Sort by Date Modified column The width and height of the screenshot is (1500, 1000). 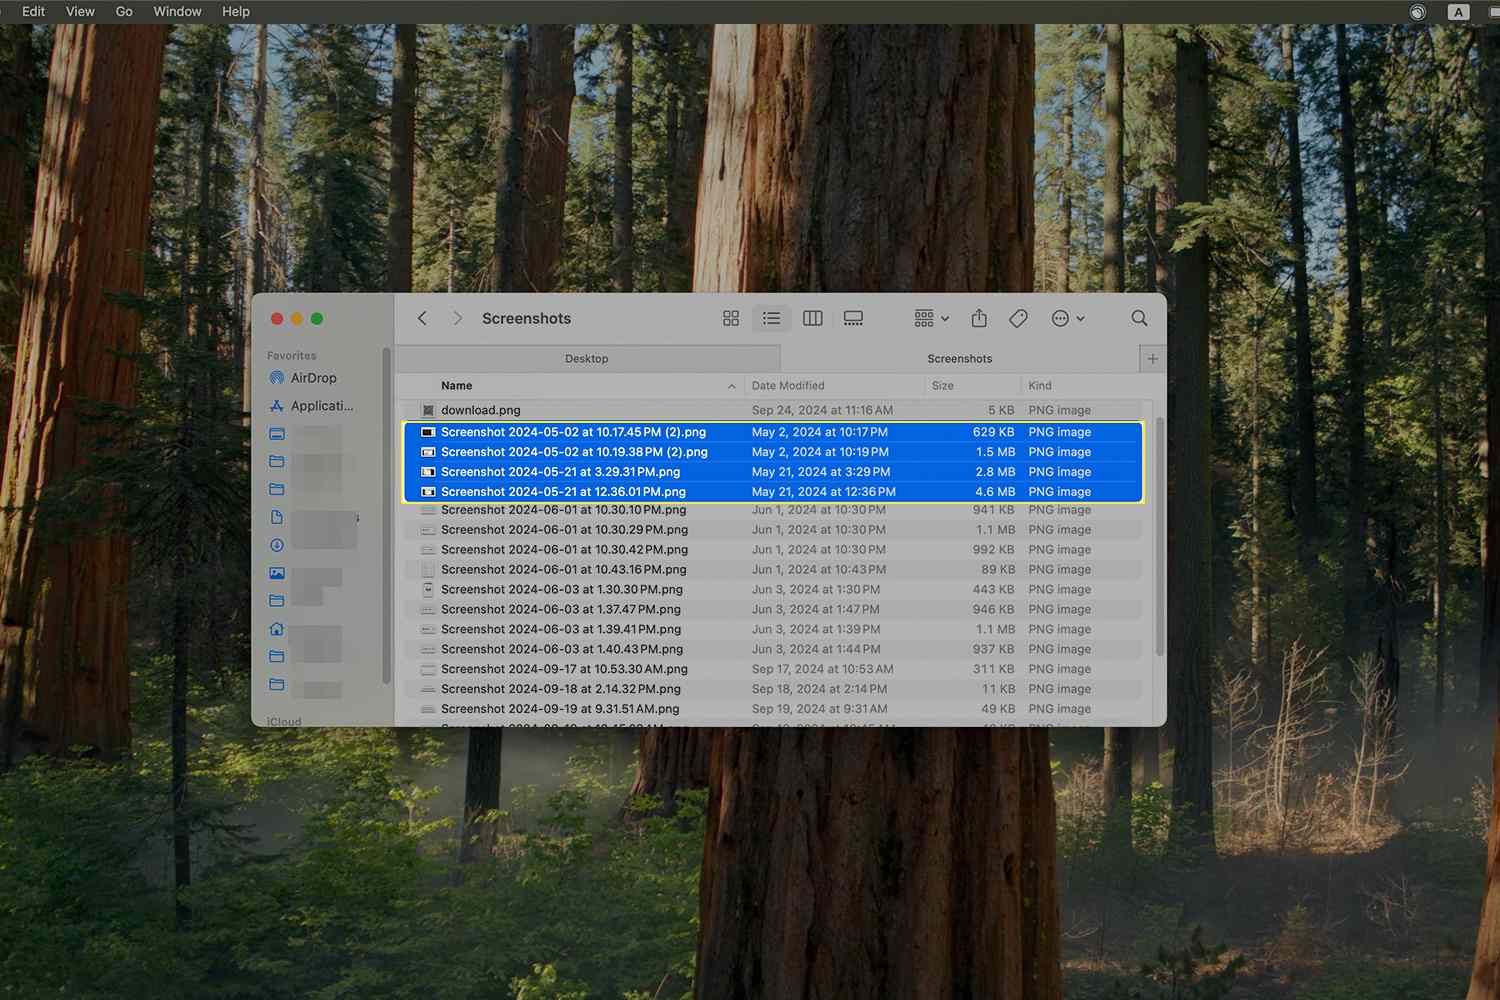[788, 385]
